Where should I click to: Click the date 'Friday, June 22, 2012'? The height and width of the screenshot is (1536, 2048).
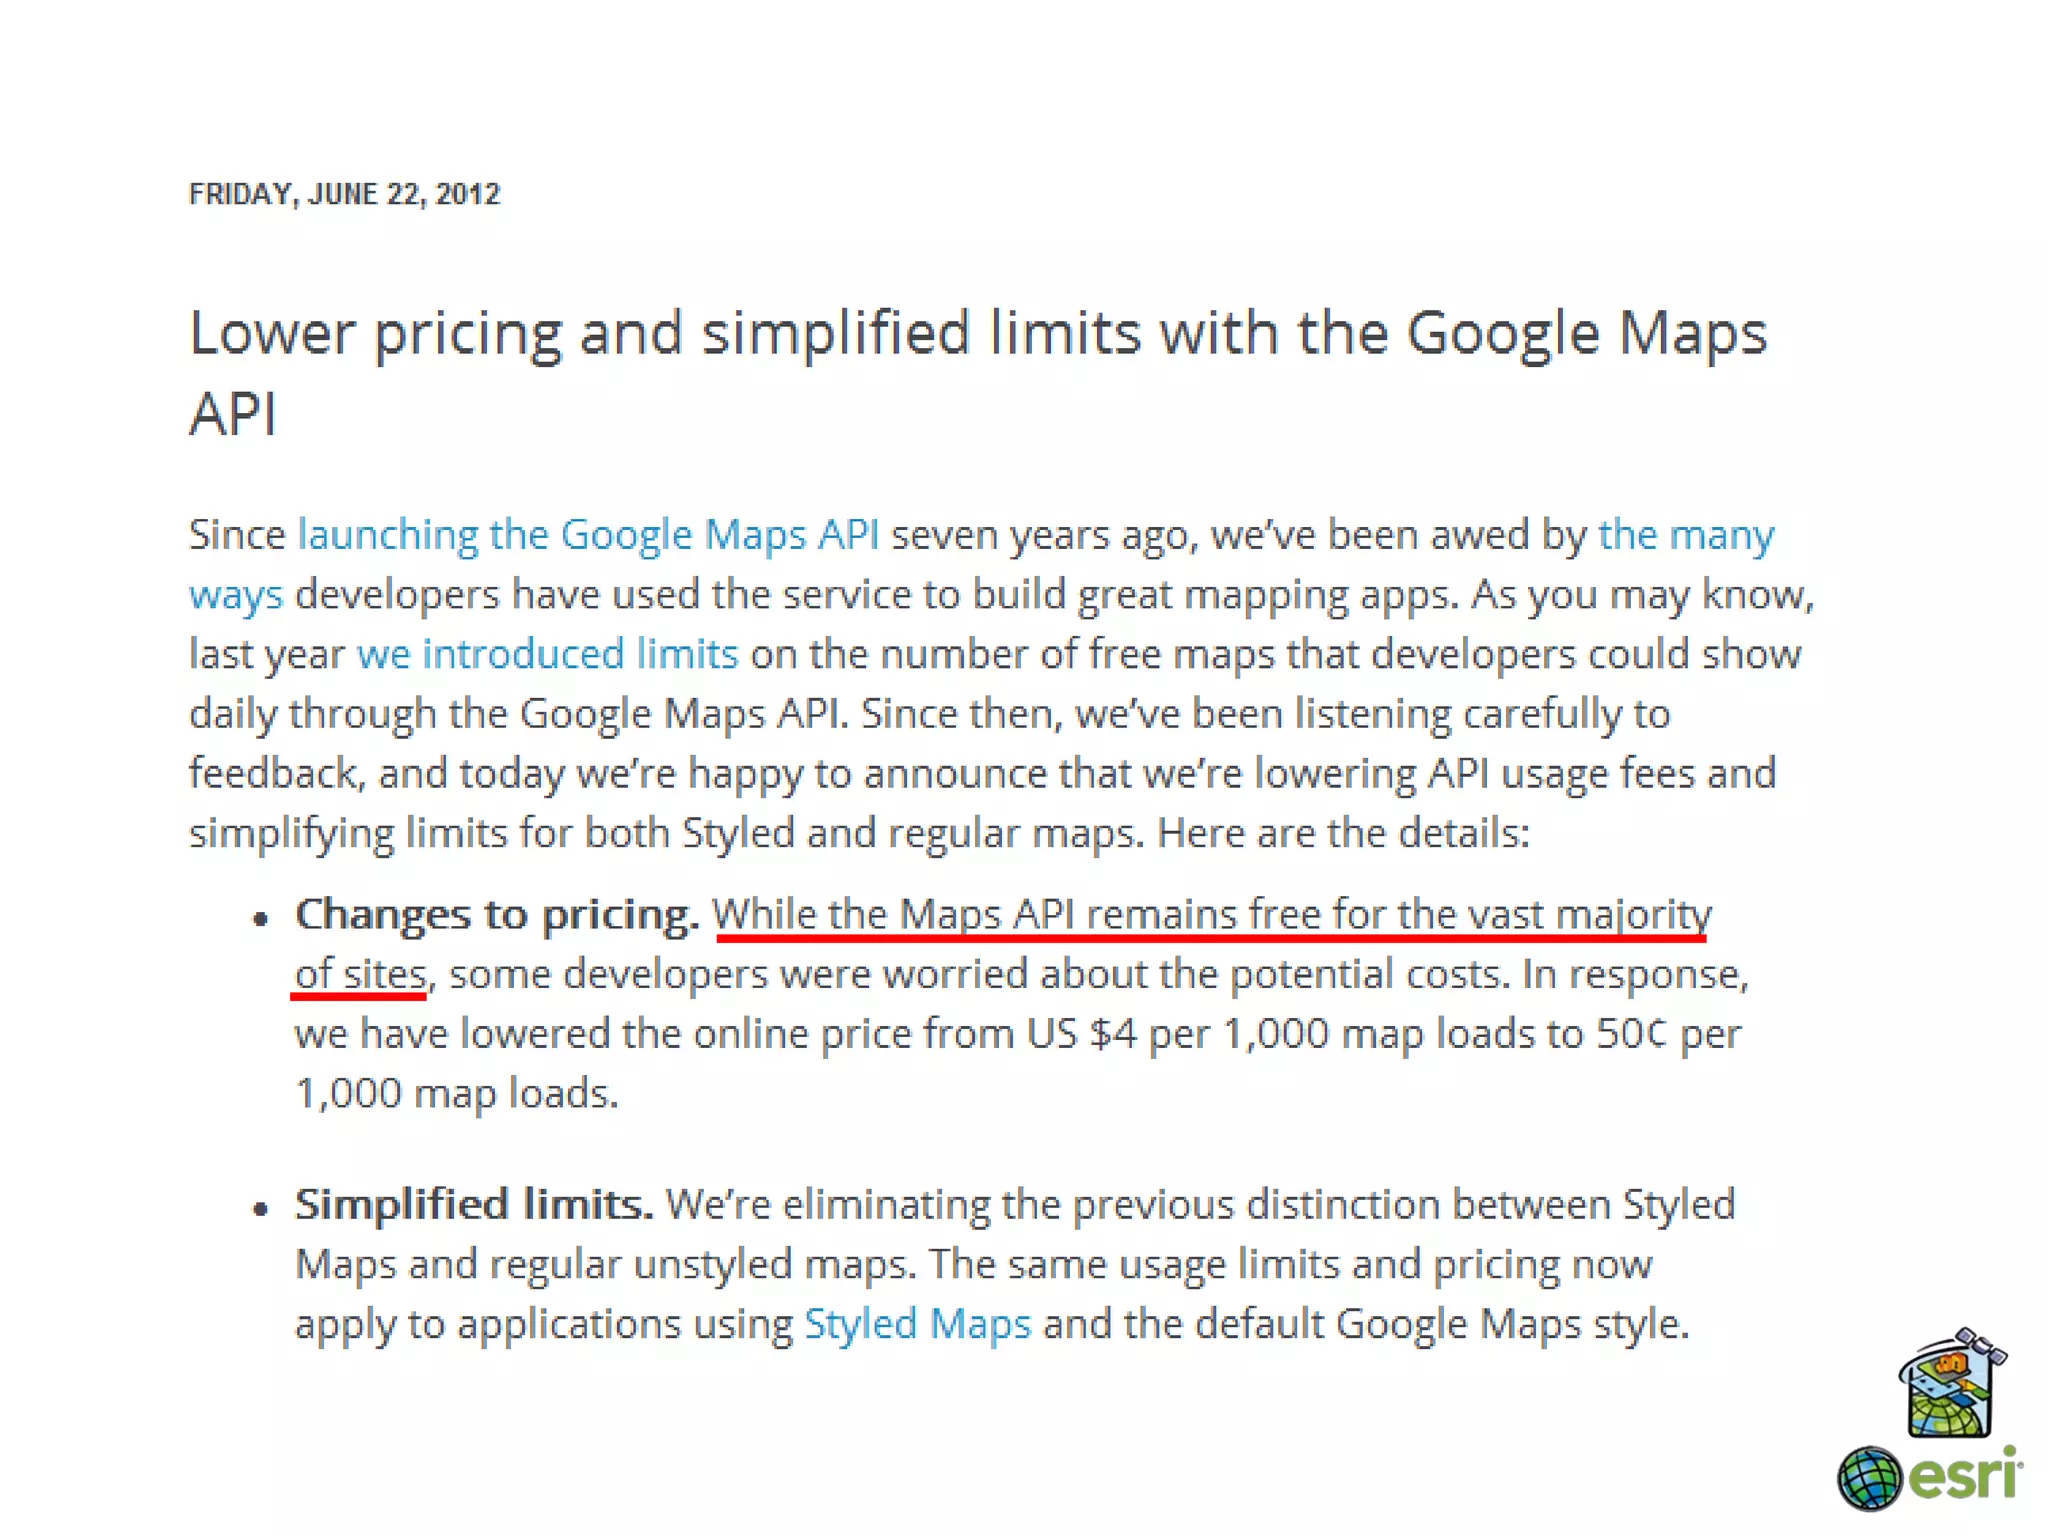[x=344, y=194]
